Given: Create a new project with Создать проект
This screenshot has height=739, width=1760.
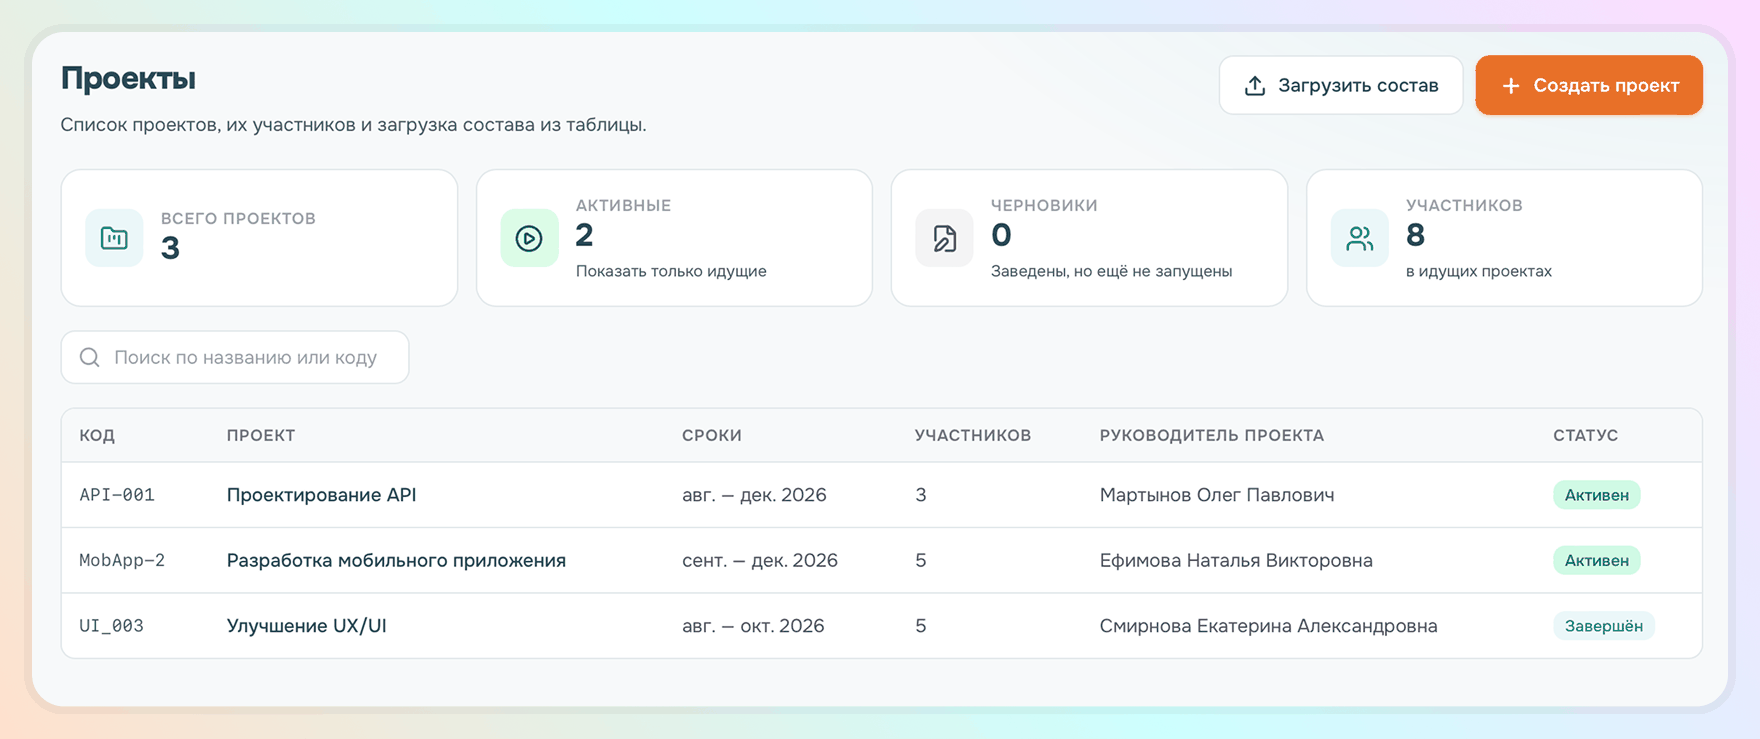Looking at the screenshot, I should pyautogui.click(x=1589, y=85).
